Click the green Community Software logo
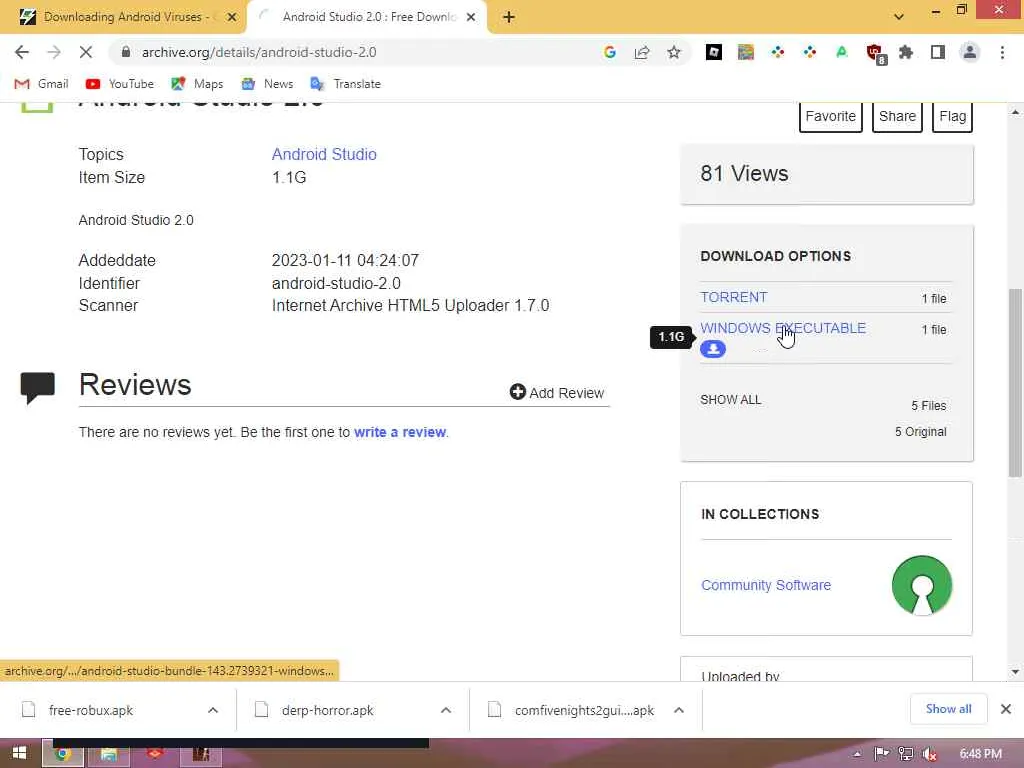This screenshot has height=768, width=1024. pos(921,585)
